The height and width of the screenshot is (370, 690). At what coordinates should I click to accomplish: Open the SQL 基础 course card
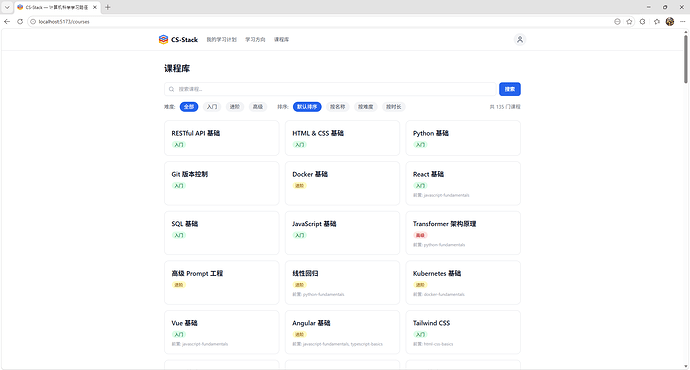coord(222,233)
